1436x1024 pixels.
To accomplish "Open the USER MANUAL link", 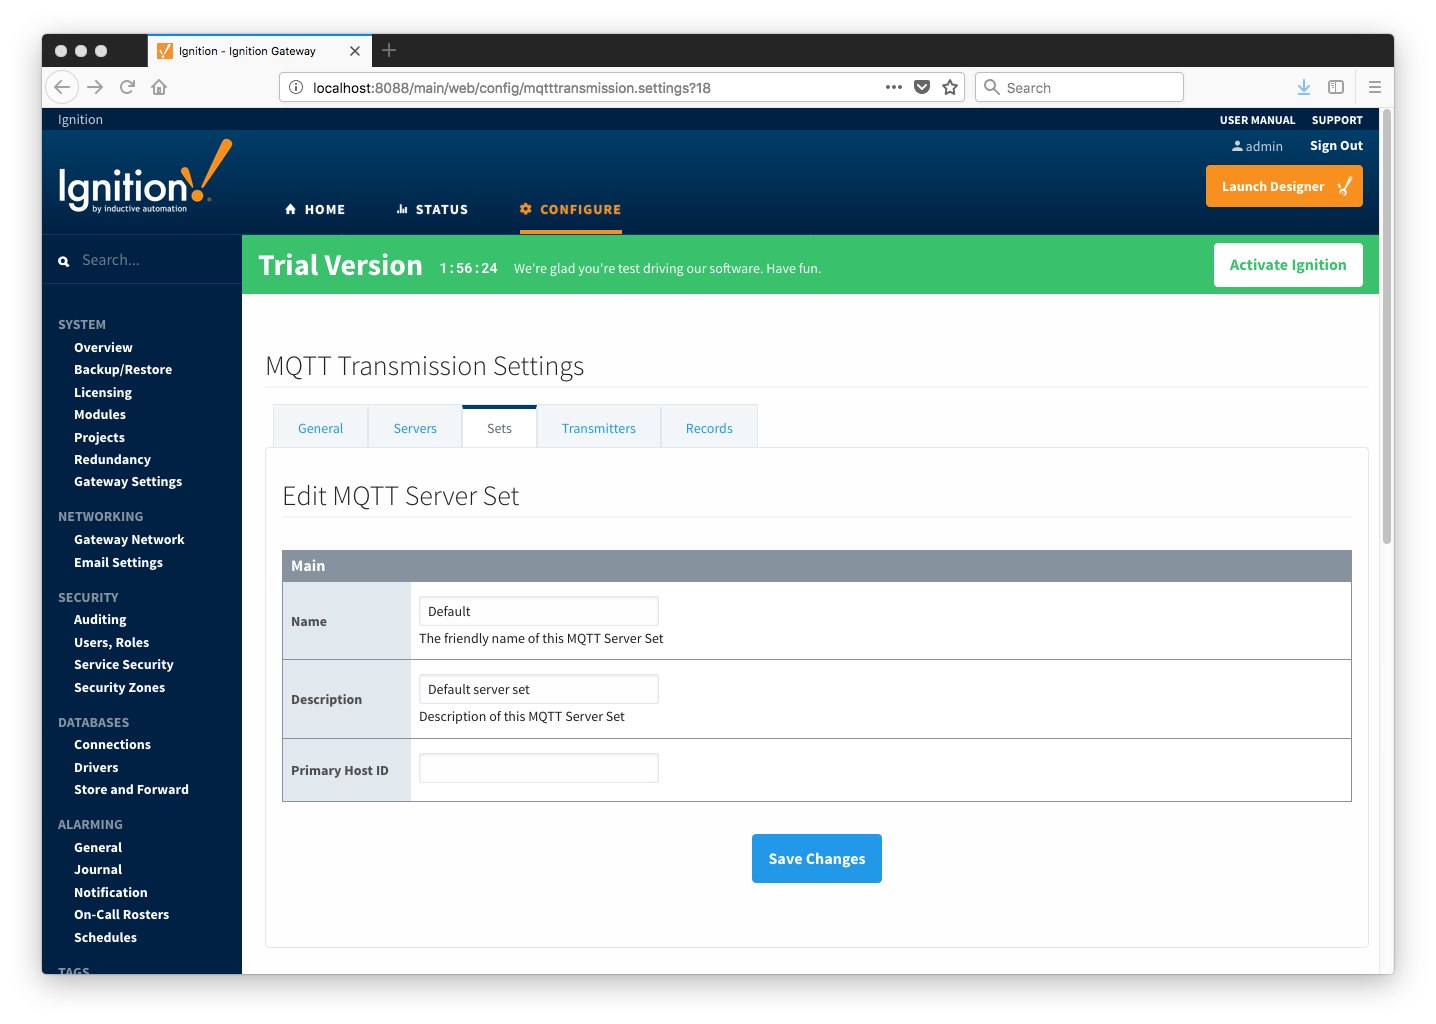I will pos(1257,120).
